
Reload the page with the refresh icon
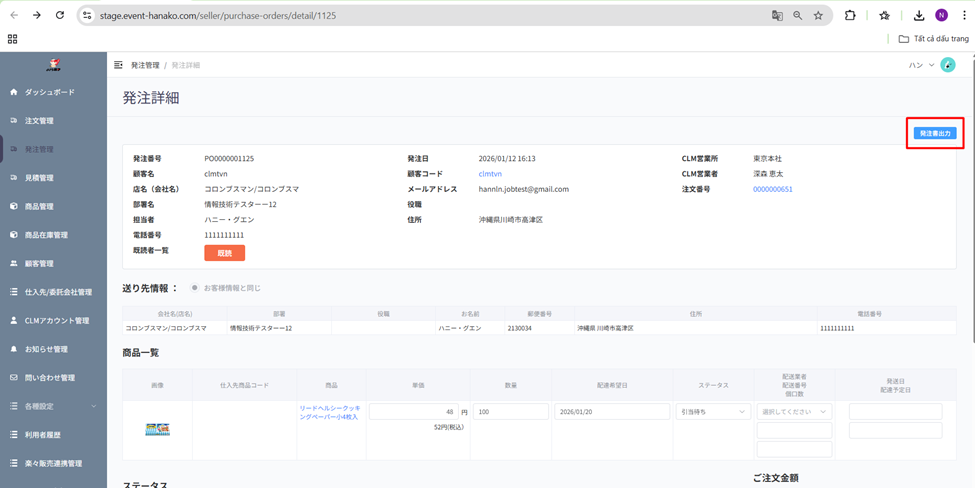pos(60,16)
